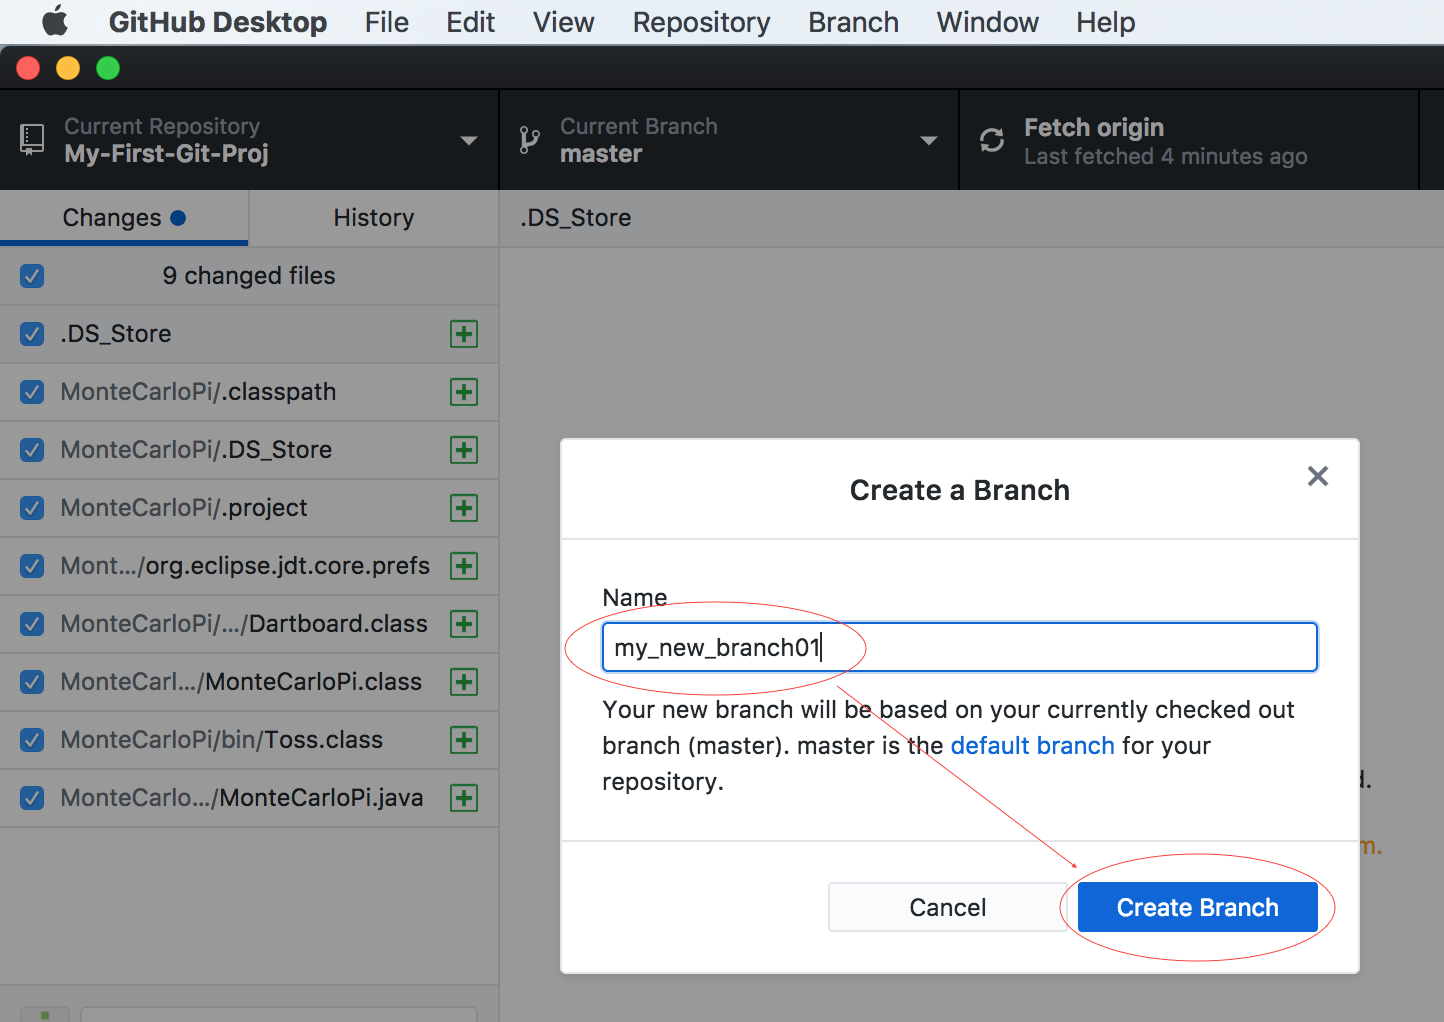This screenshot has width=1444, height=1022.
Task: Open the File menu
Action: point(387,22)
